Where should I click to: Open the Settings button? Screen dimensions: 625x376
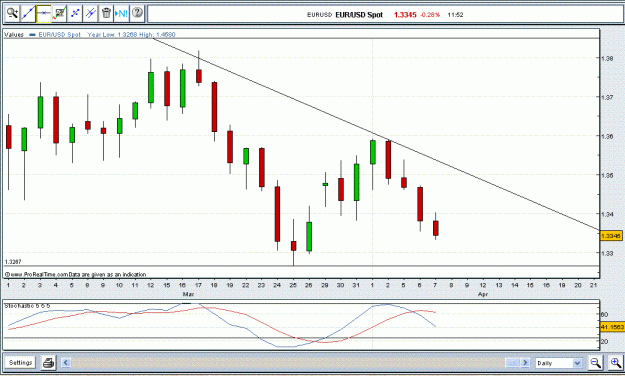(x=20, y=362)
